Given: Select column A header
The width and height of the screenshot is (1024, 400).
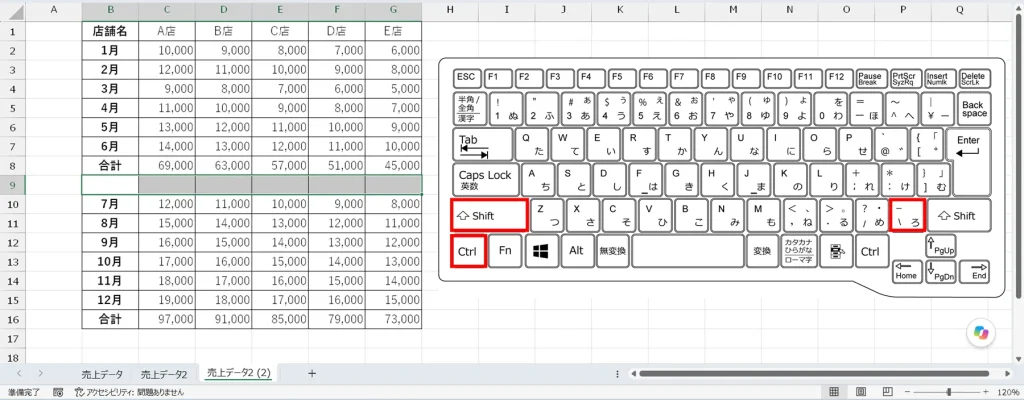Looking at the screenshot, I should point(53,10).
